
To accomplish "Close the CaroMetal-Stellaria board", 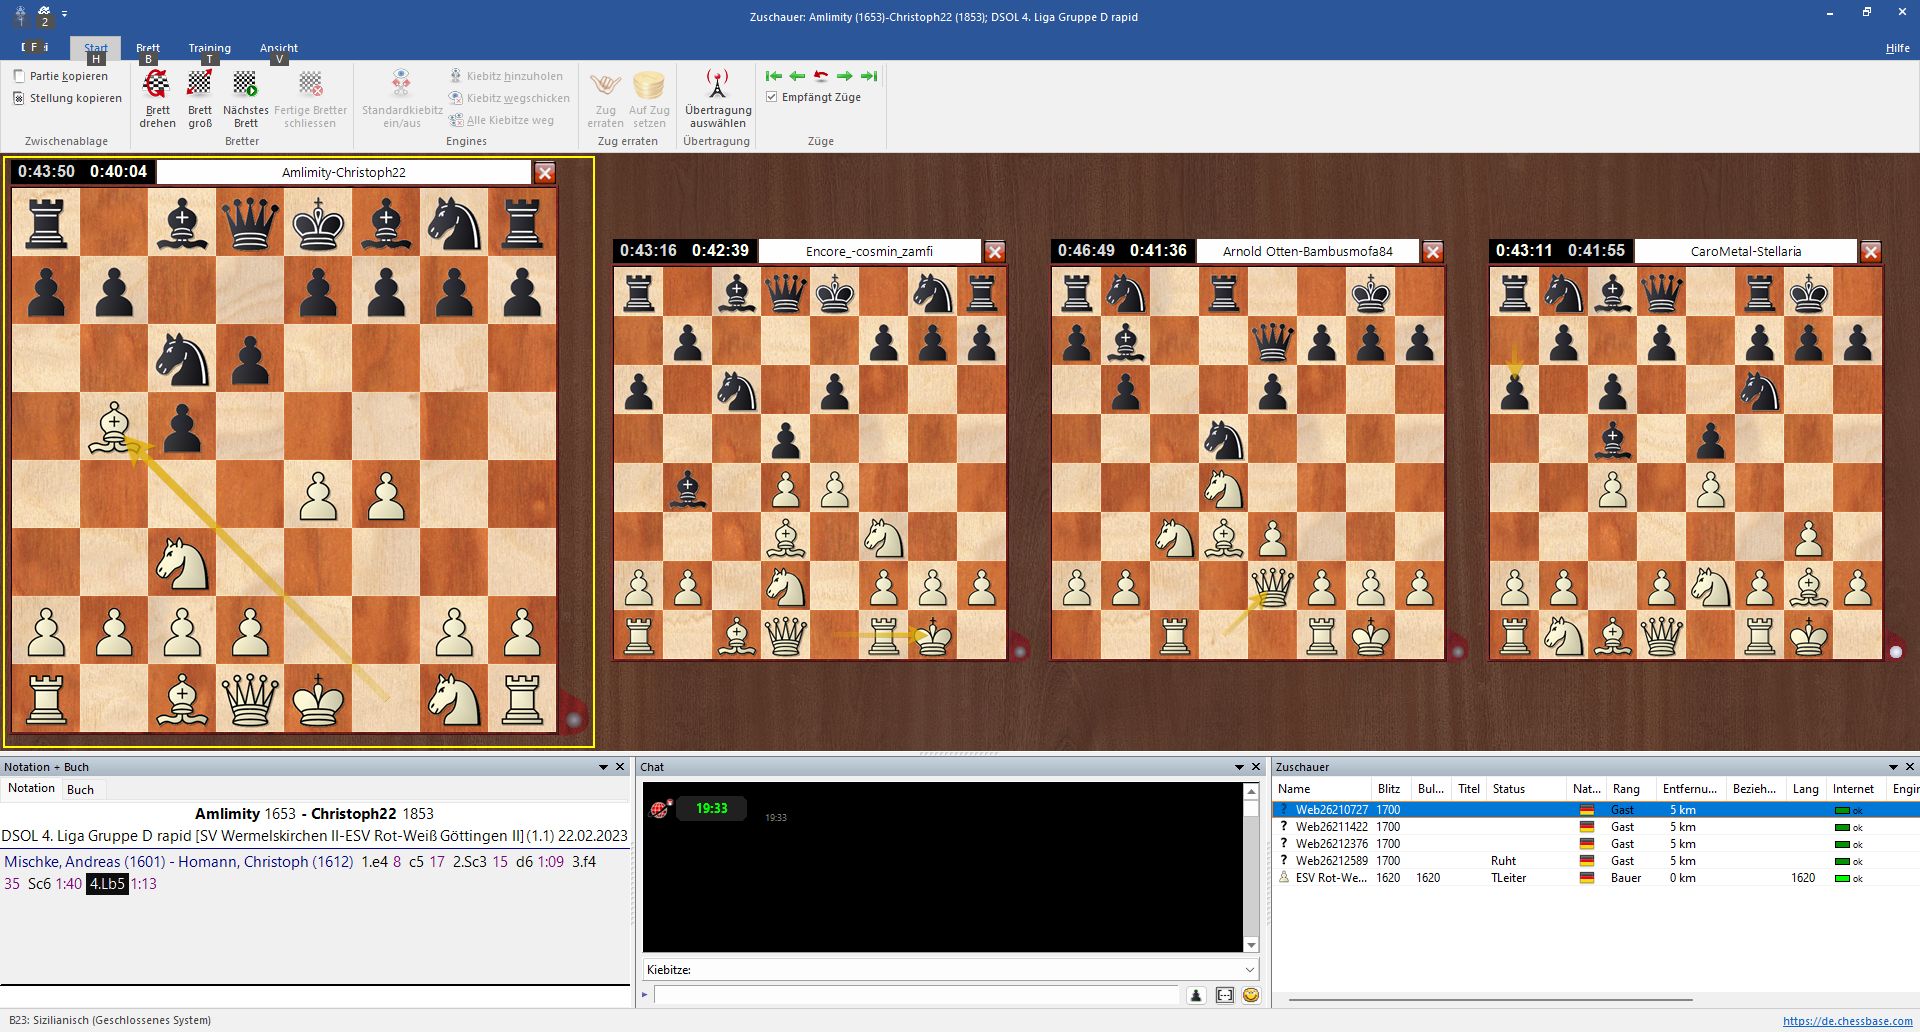I will pyautogui.click(x=1871, y=252).
